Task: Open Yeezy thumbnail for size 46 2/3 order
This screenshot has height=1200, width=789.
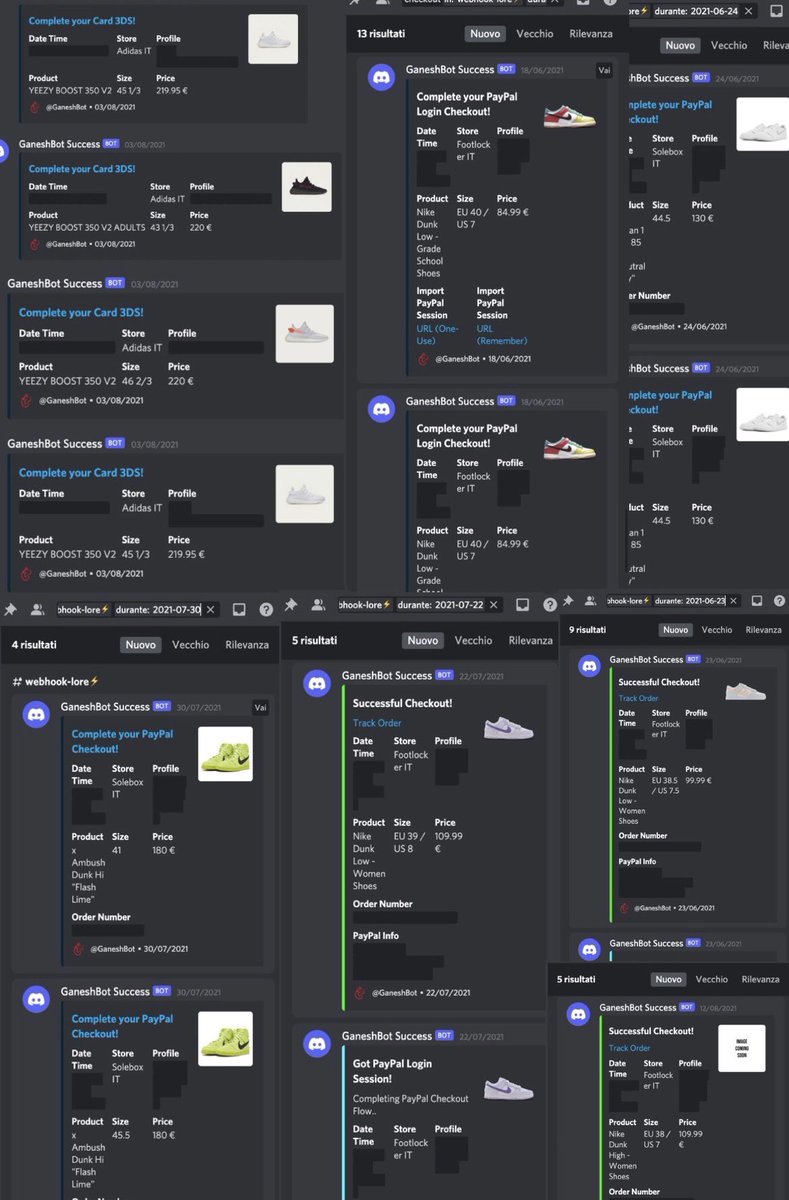Action: [304, 334]
